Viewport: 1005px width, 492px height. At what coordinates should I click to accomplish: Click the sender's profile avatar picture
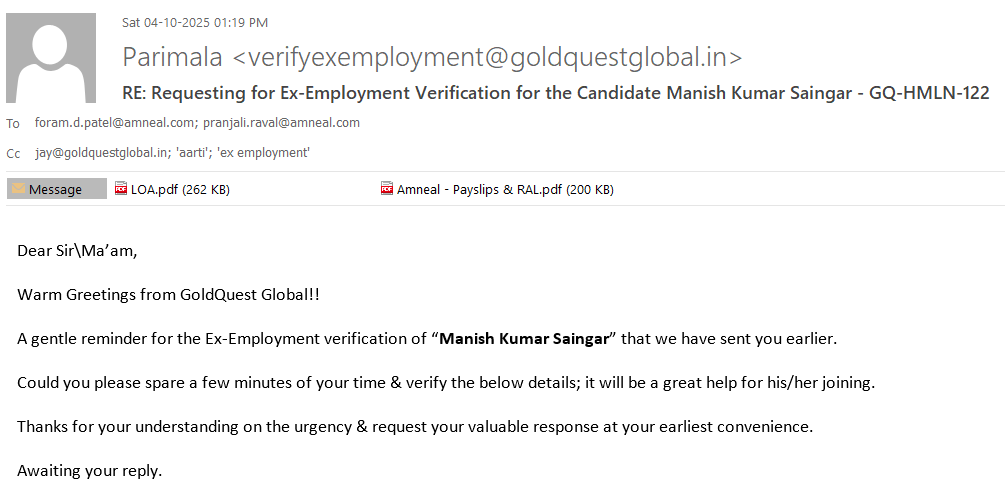50,58
